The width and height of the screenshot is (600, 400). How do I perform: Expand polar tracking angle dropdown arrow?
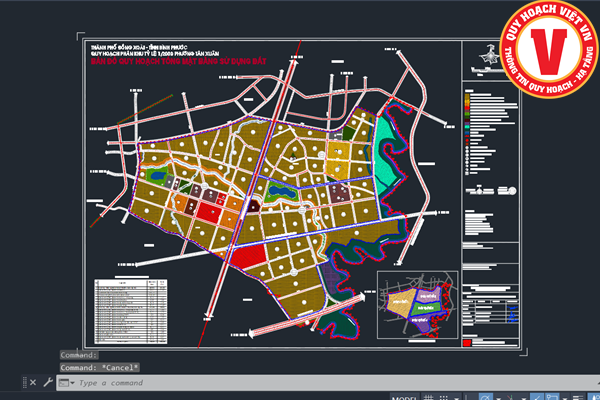click(x=498, y=397)
